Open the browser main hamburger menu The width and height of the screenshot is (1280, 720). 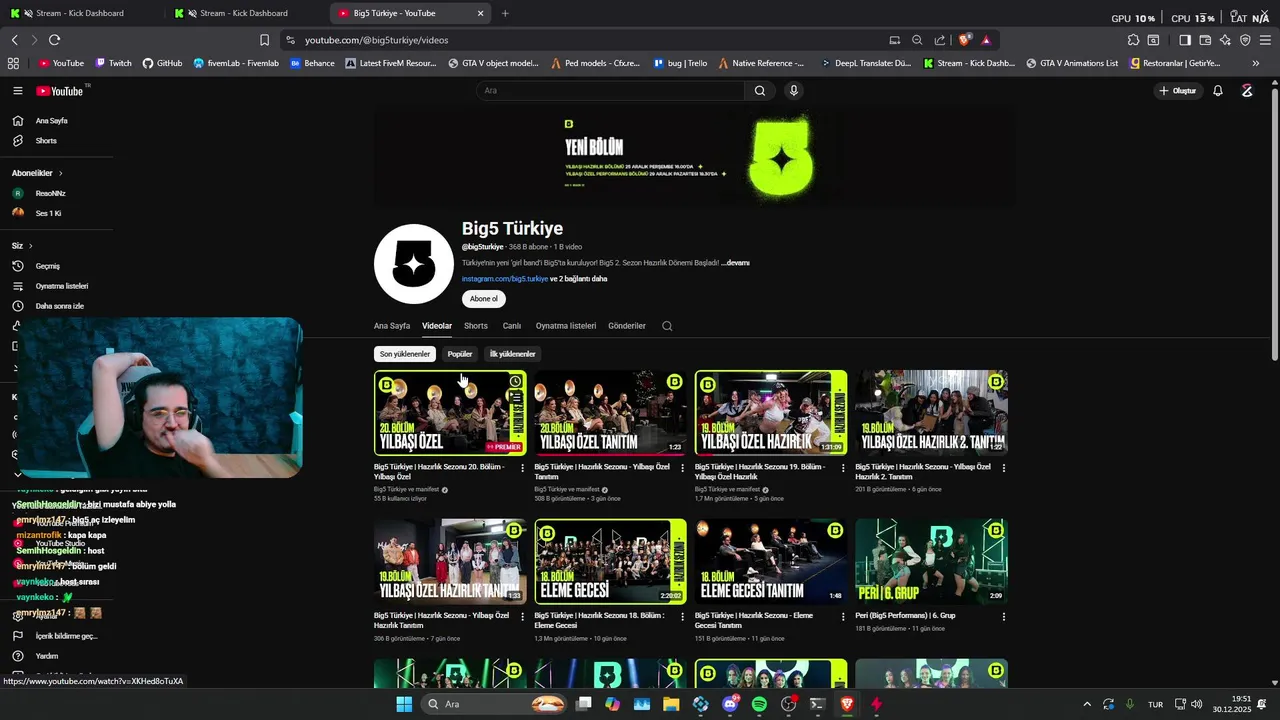[1265, 40]
